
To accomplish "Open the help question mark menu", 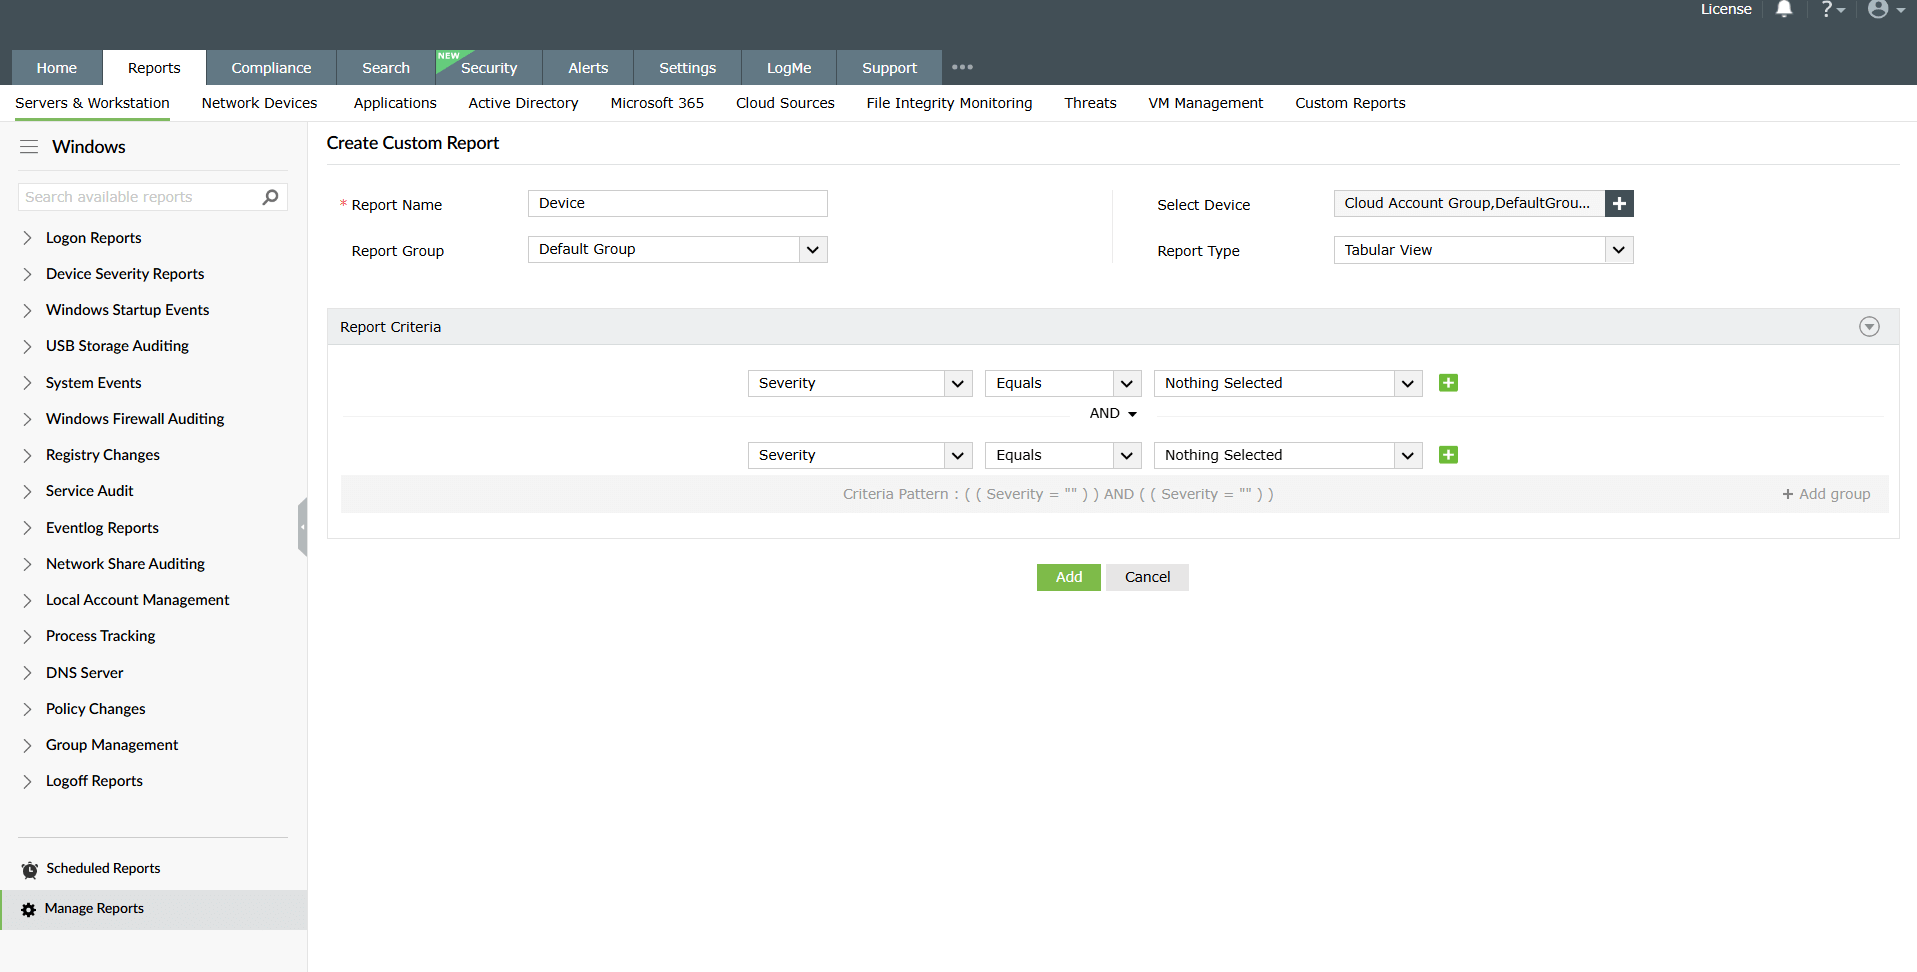I will tap(1832, 9).
